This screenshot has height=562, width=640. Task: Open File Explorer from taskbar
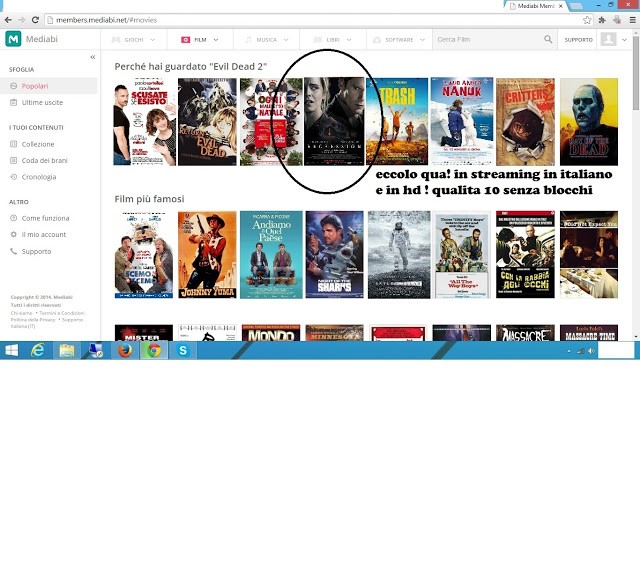[67, 351]
